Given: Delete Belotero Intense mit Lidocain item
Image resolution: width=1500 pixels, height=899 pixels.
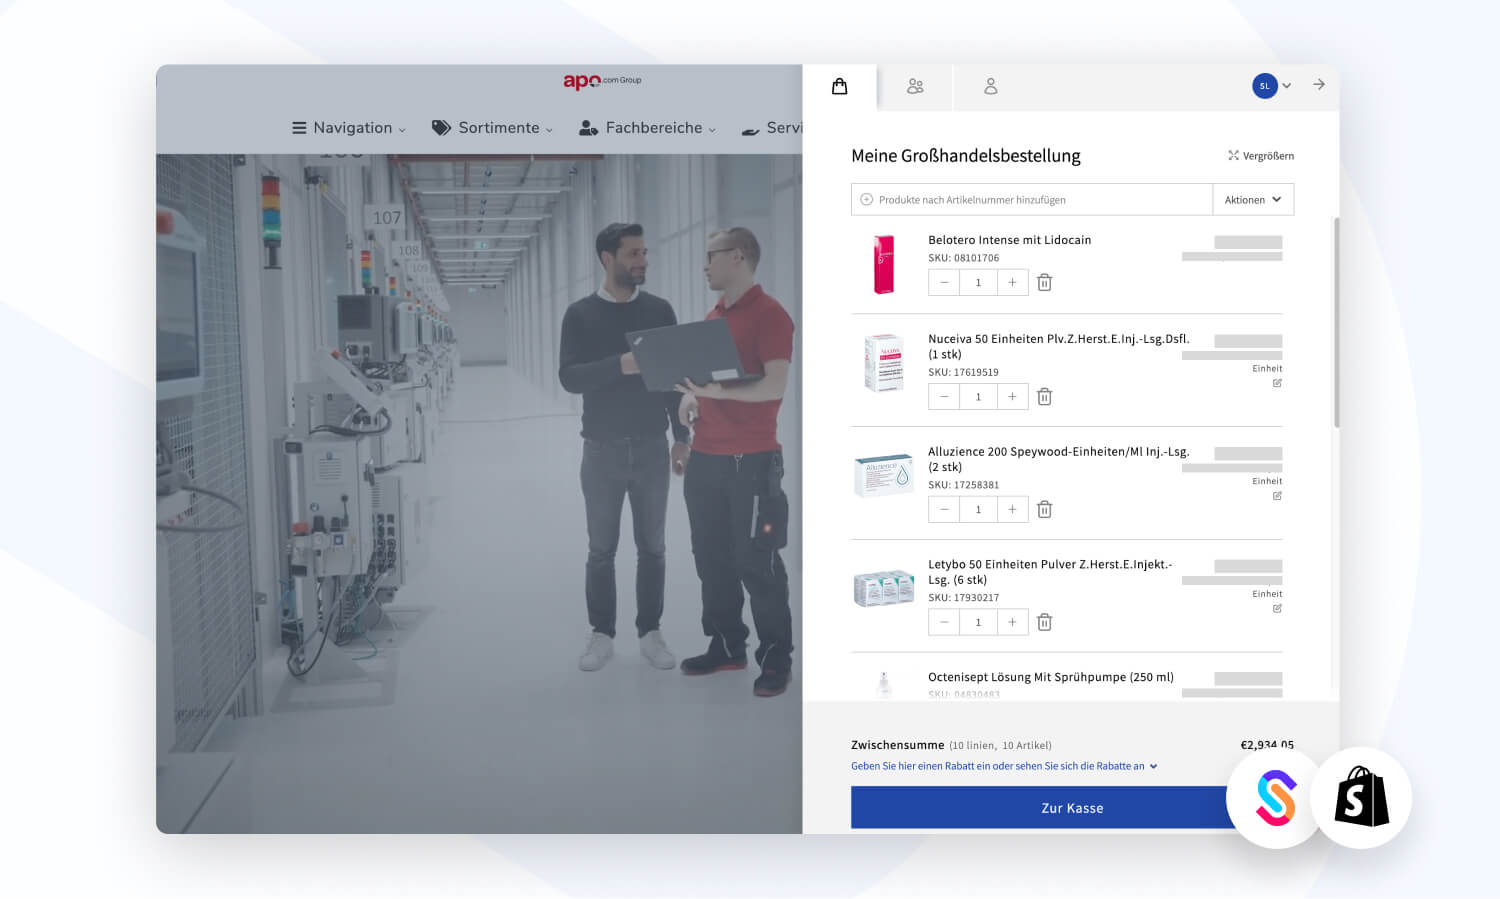Looking at the screenshot, I should pyautogui.click(x=1044, y=283).
